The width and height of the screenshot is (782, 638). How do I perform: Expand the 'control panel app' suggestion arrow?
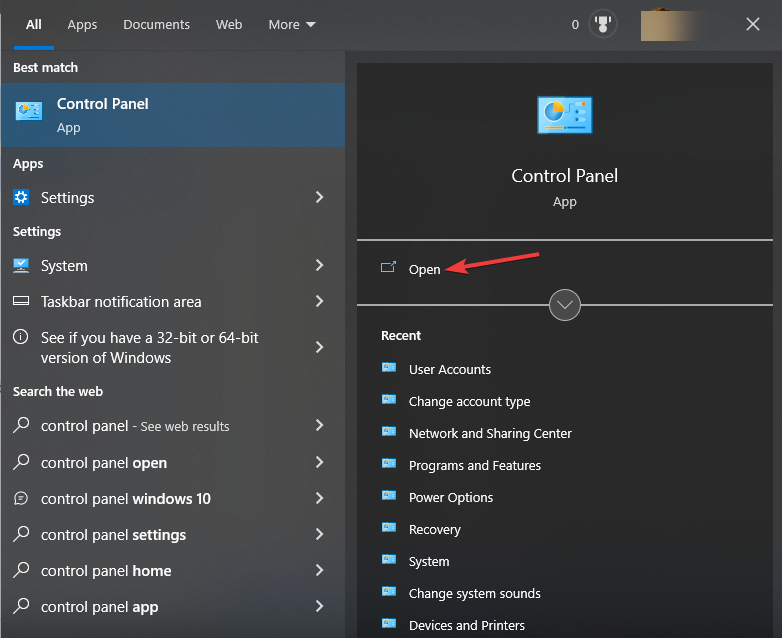(x=320, y=606)
